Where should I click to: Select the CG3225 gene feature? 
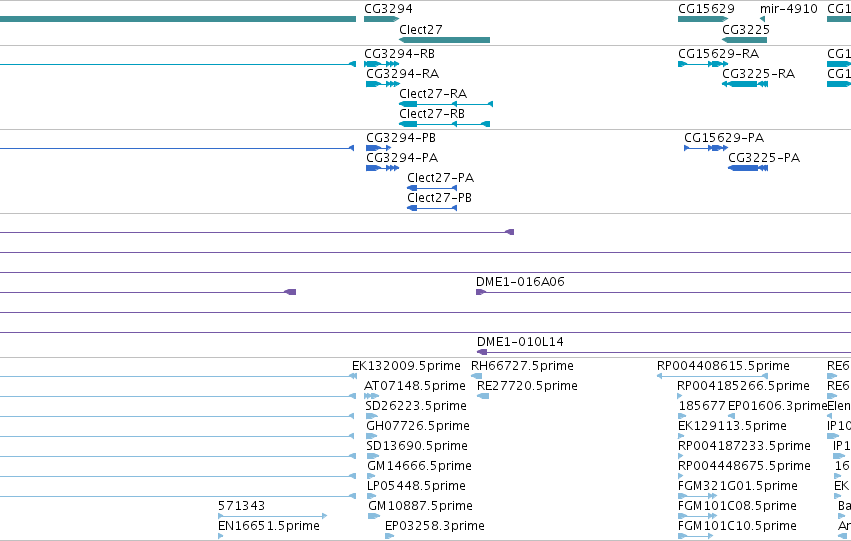(x=745, y=40)
